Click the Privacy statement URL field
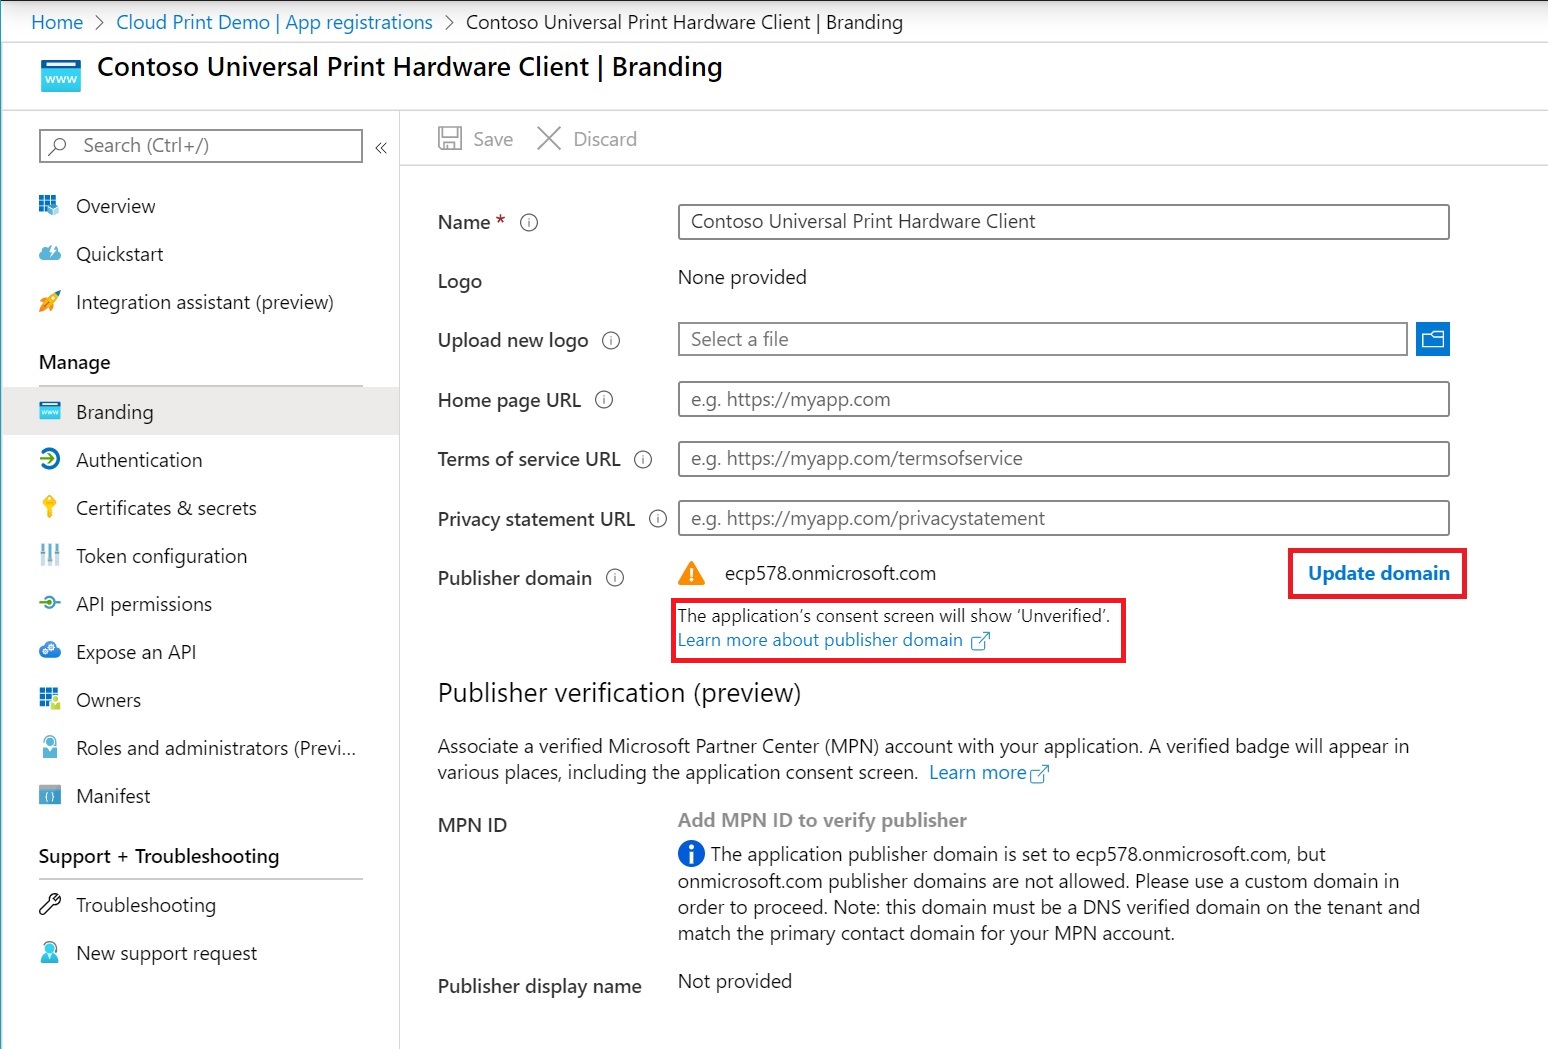Image resolution: width=1548 pixels, height=1049 pixels. 1063,518
